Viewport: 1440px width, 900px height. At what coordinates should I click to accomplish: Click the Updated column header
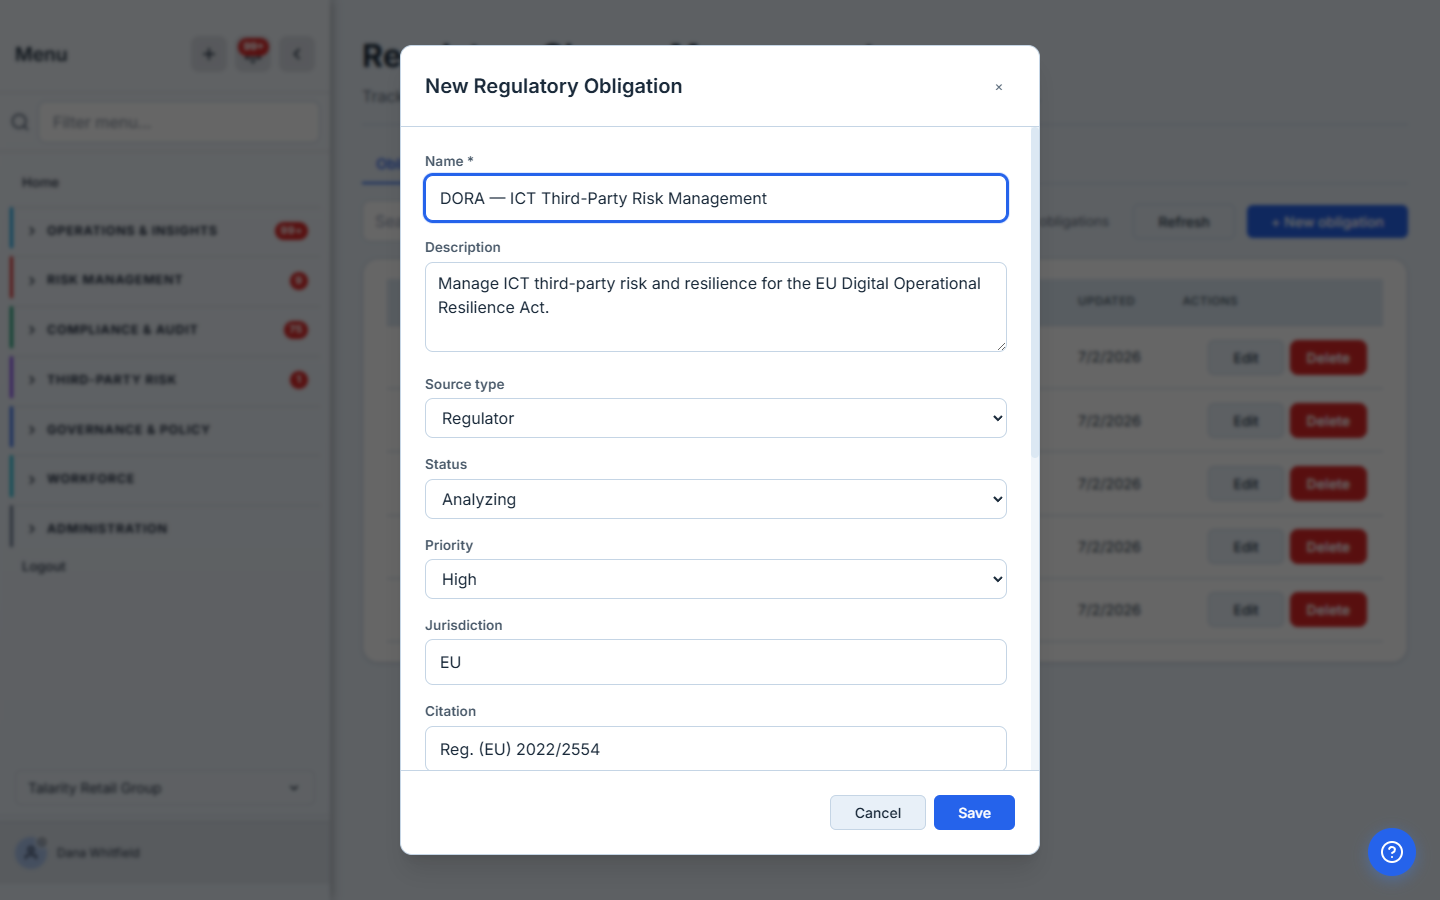pos(1106,301)
